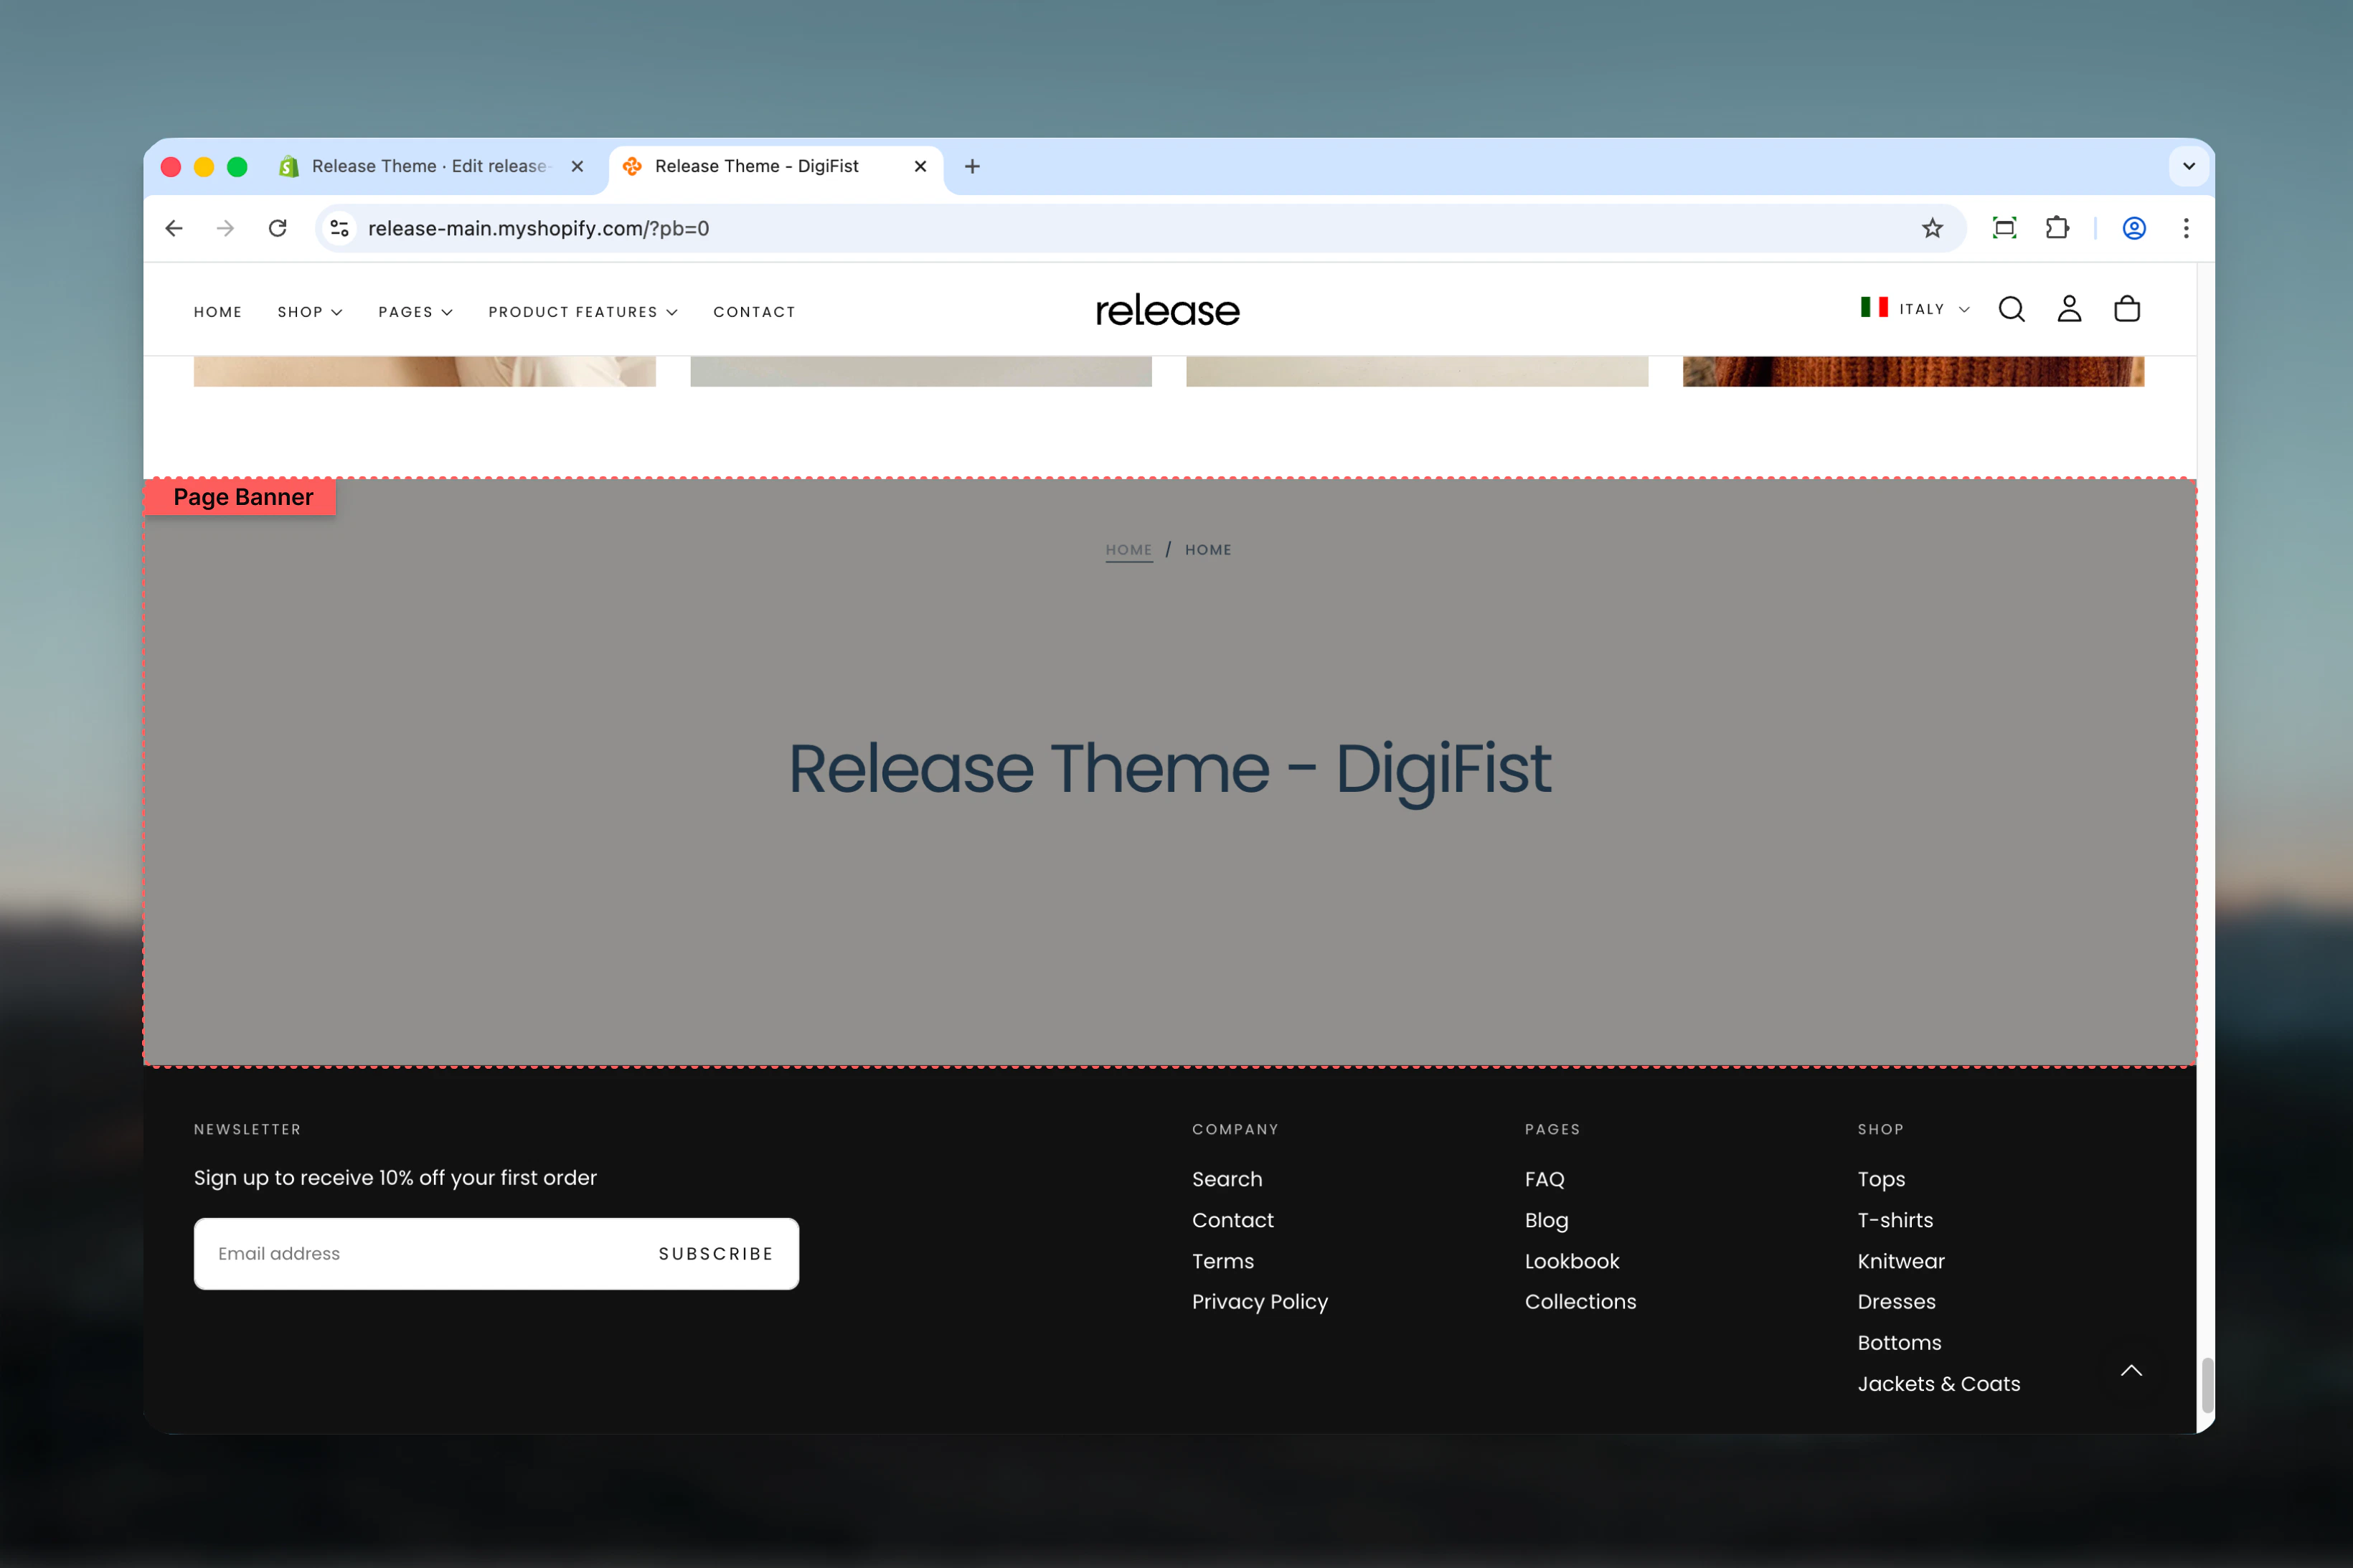Open the Bottoms footer link
The width and height of the screenshot is (2353, 1568).
pos(1899,1343)
